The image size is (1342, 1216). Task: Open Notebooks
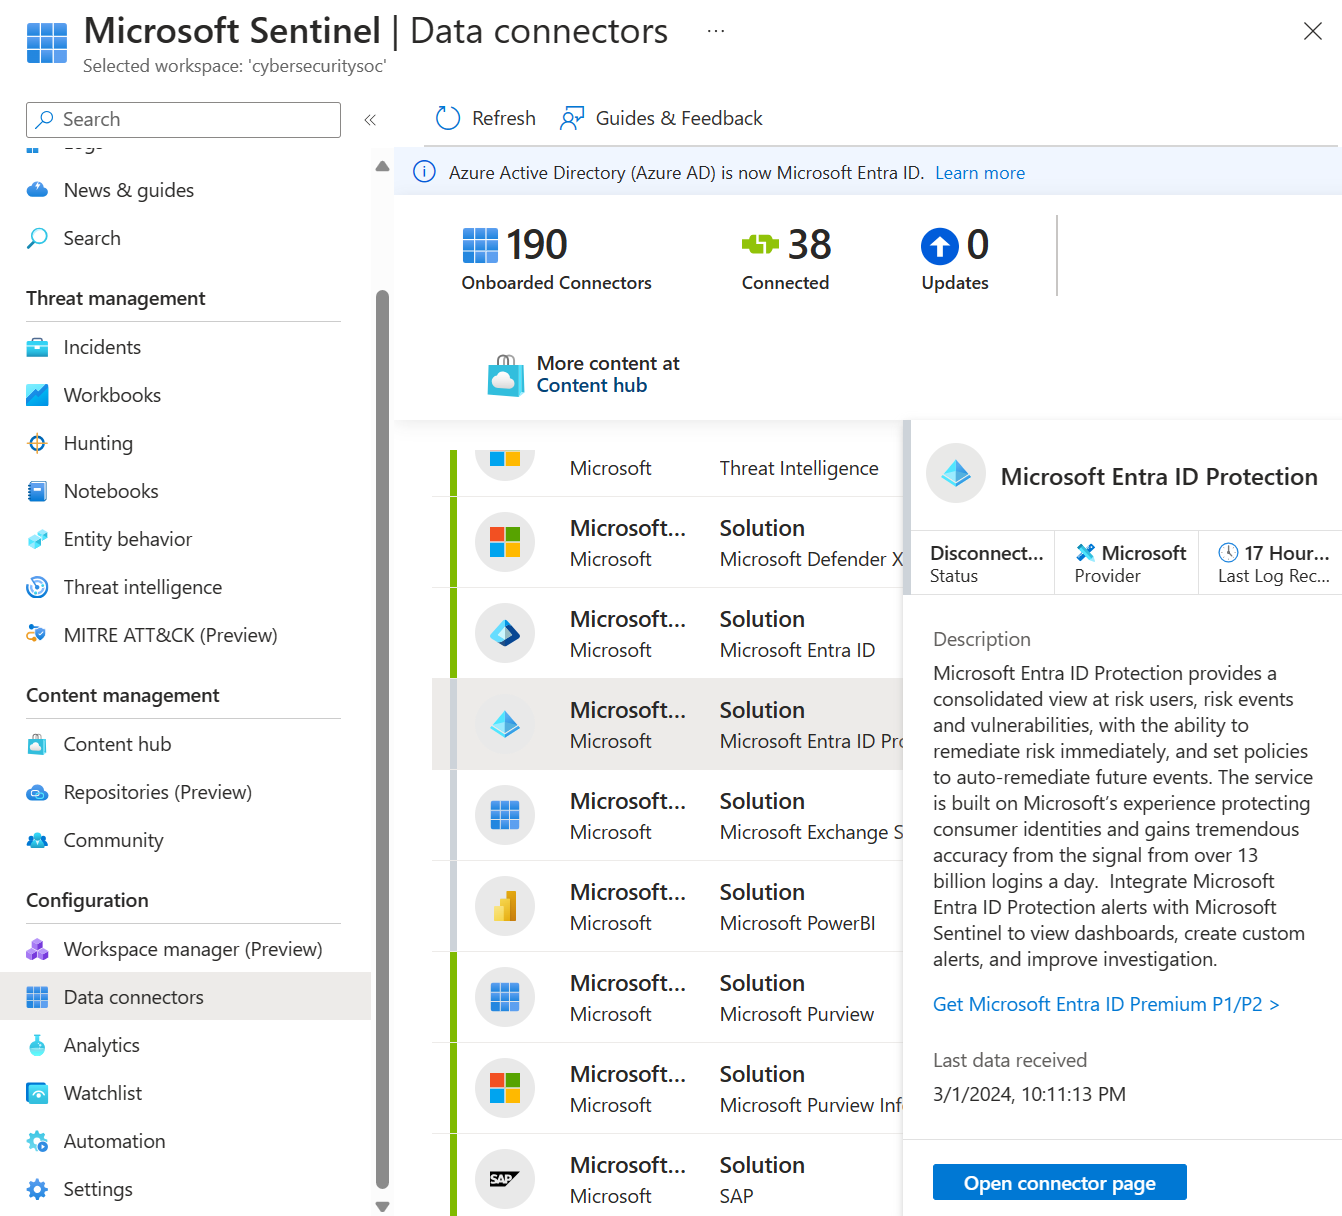tap(110, 491)
